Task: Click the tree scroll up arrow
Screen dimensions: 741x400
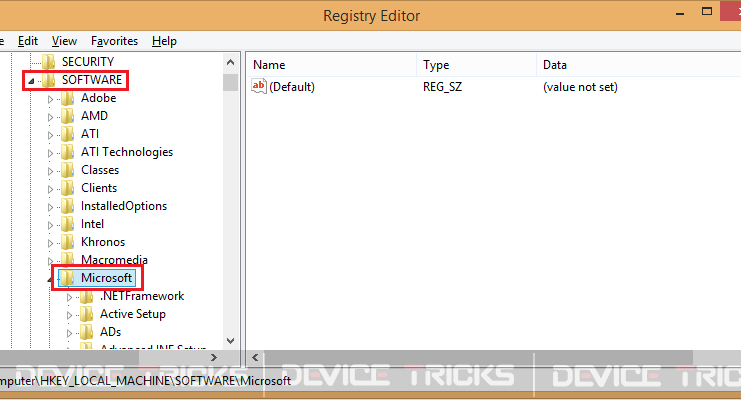Action: click(231, 62)
